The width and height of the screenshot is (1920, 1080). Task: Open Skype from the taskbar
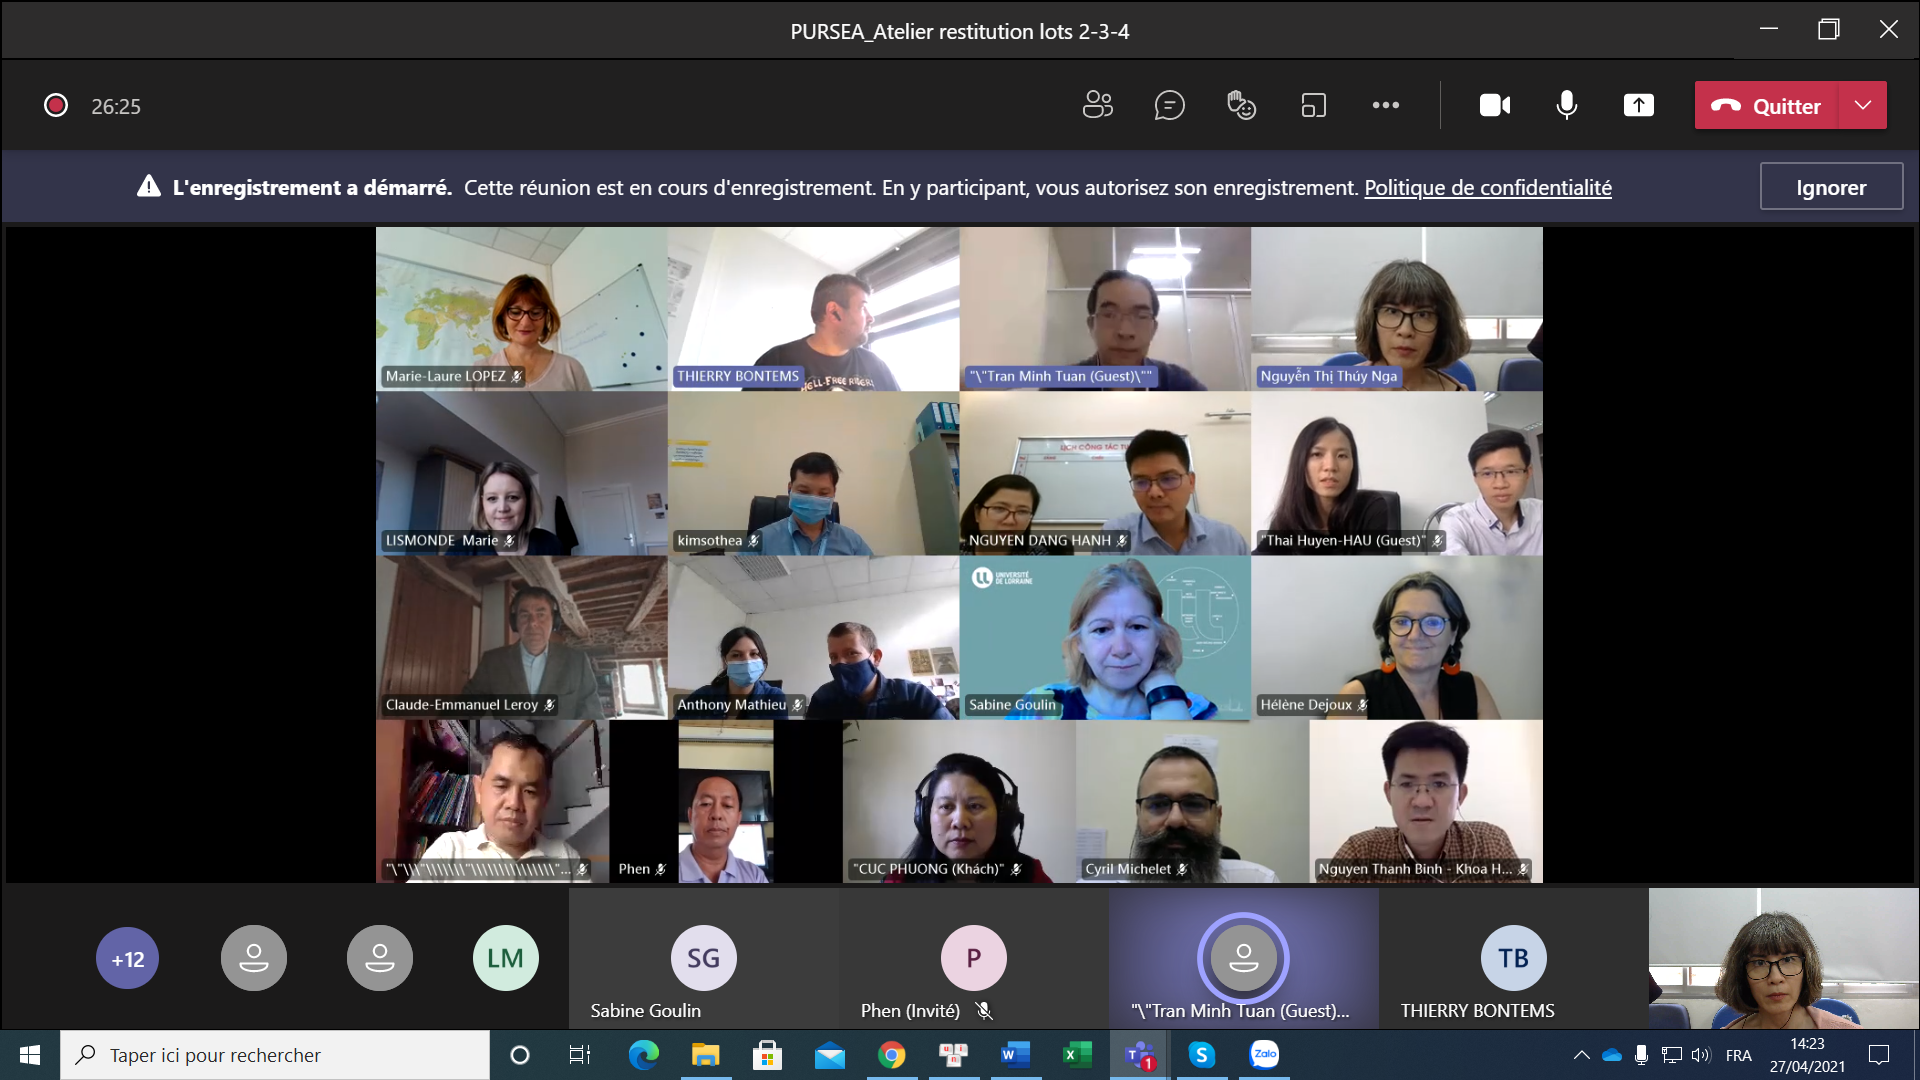(x=1201, y=1054)
